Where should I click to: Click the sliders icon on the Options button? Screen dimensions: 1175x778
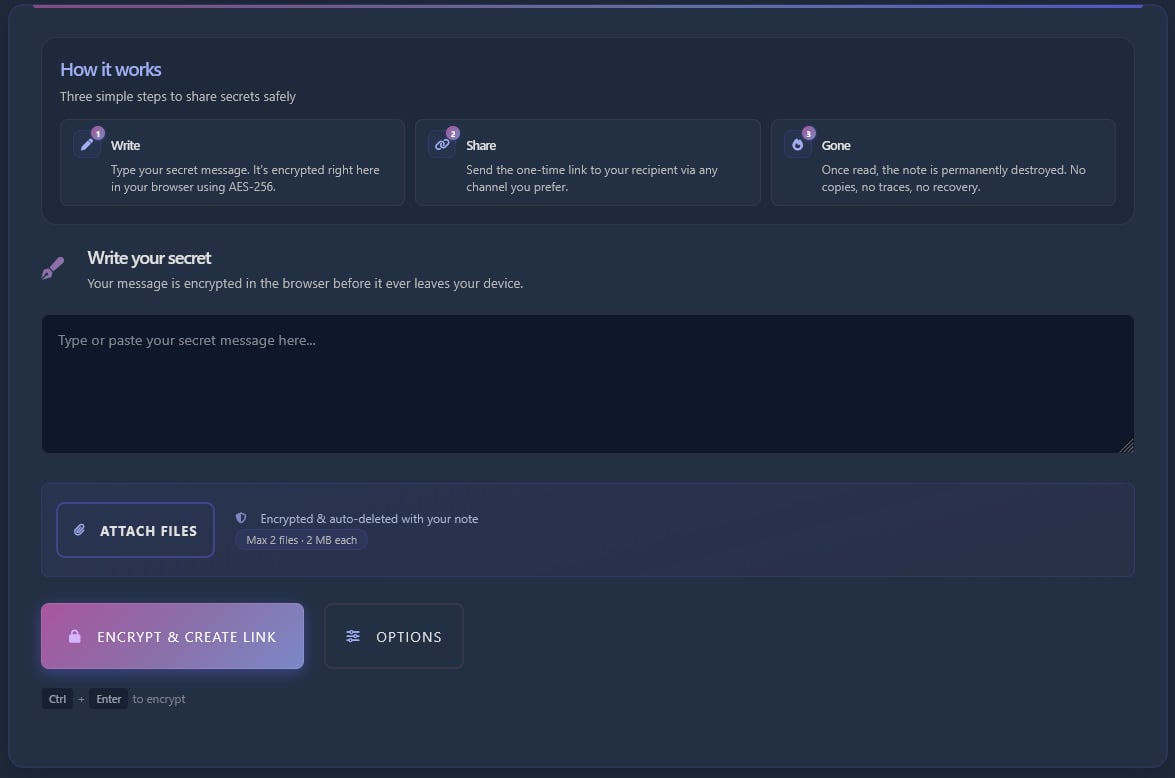[351, 636]
